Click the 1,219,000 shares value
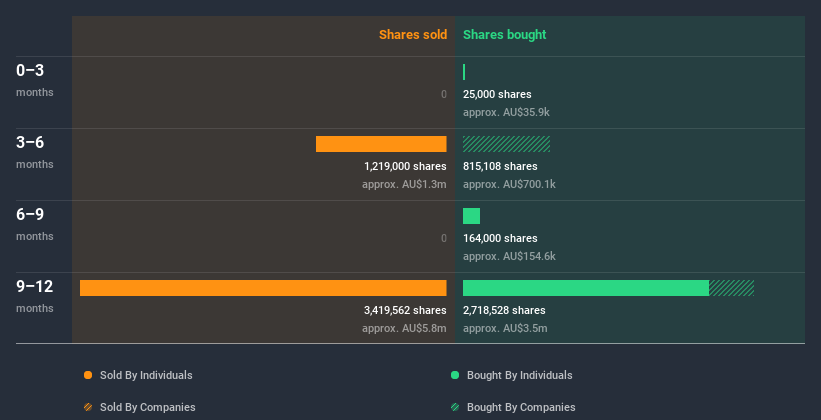This screenshot has width=821, height=420. (405, 166)
